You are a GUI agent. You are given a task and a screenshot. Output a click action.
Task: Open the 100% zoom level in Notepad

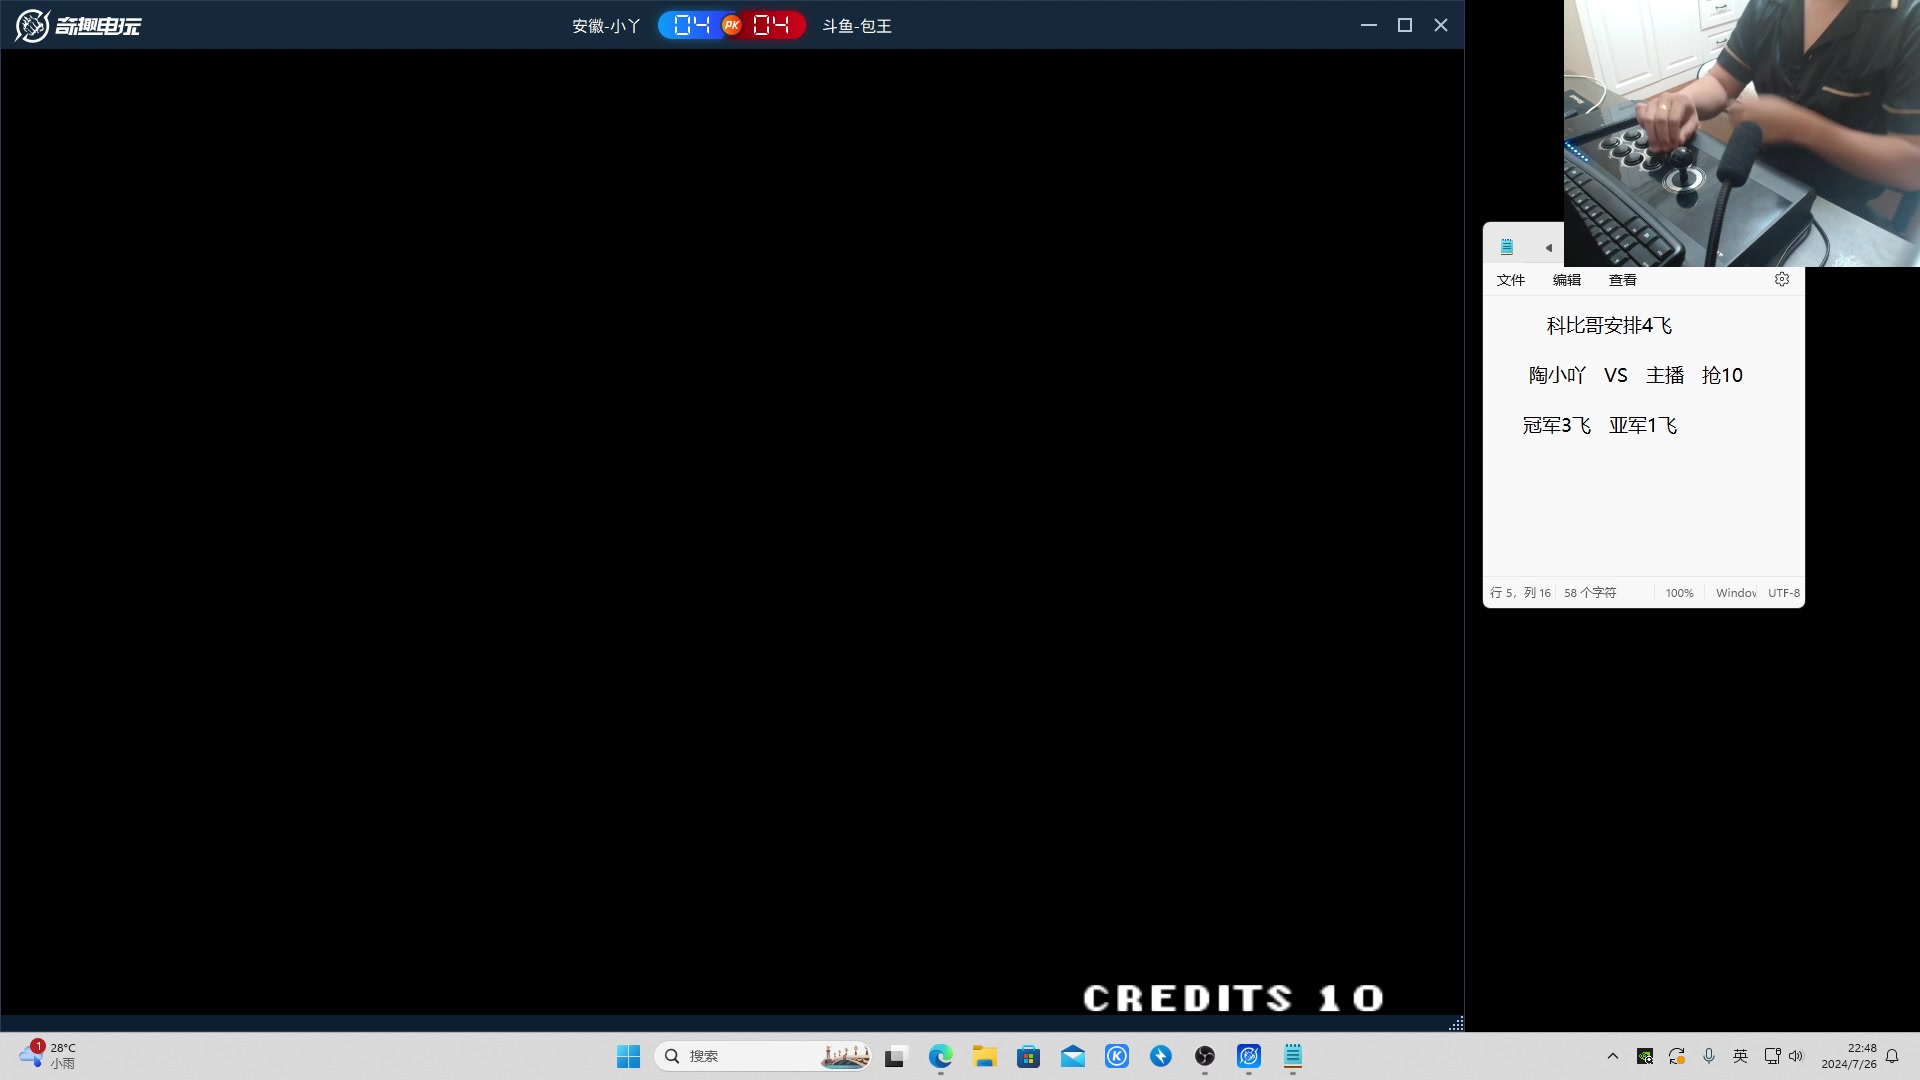point(1679,593)
